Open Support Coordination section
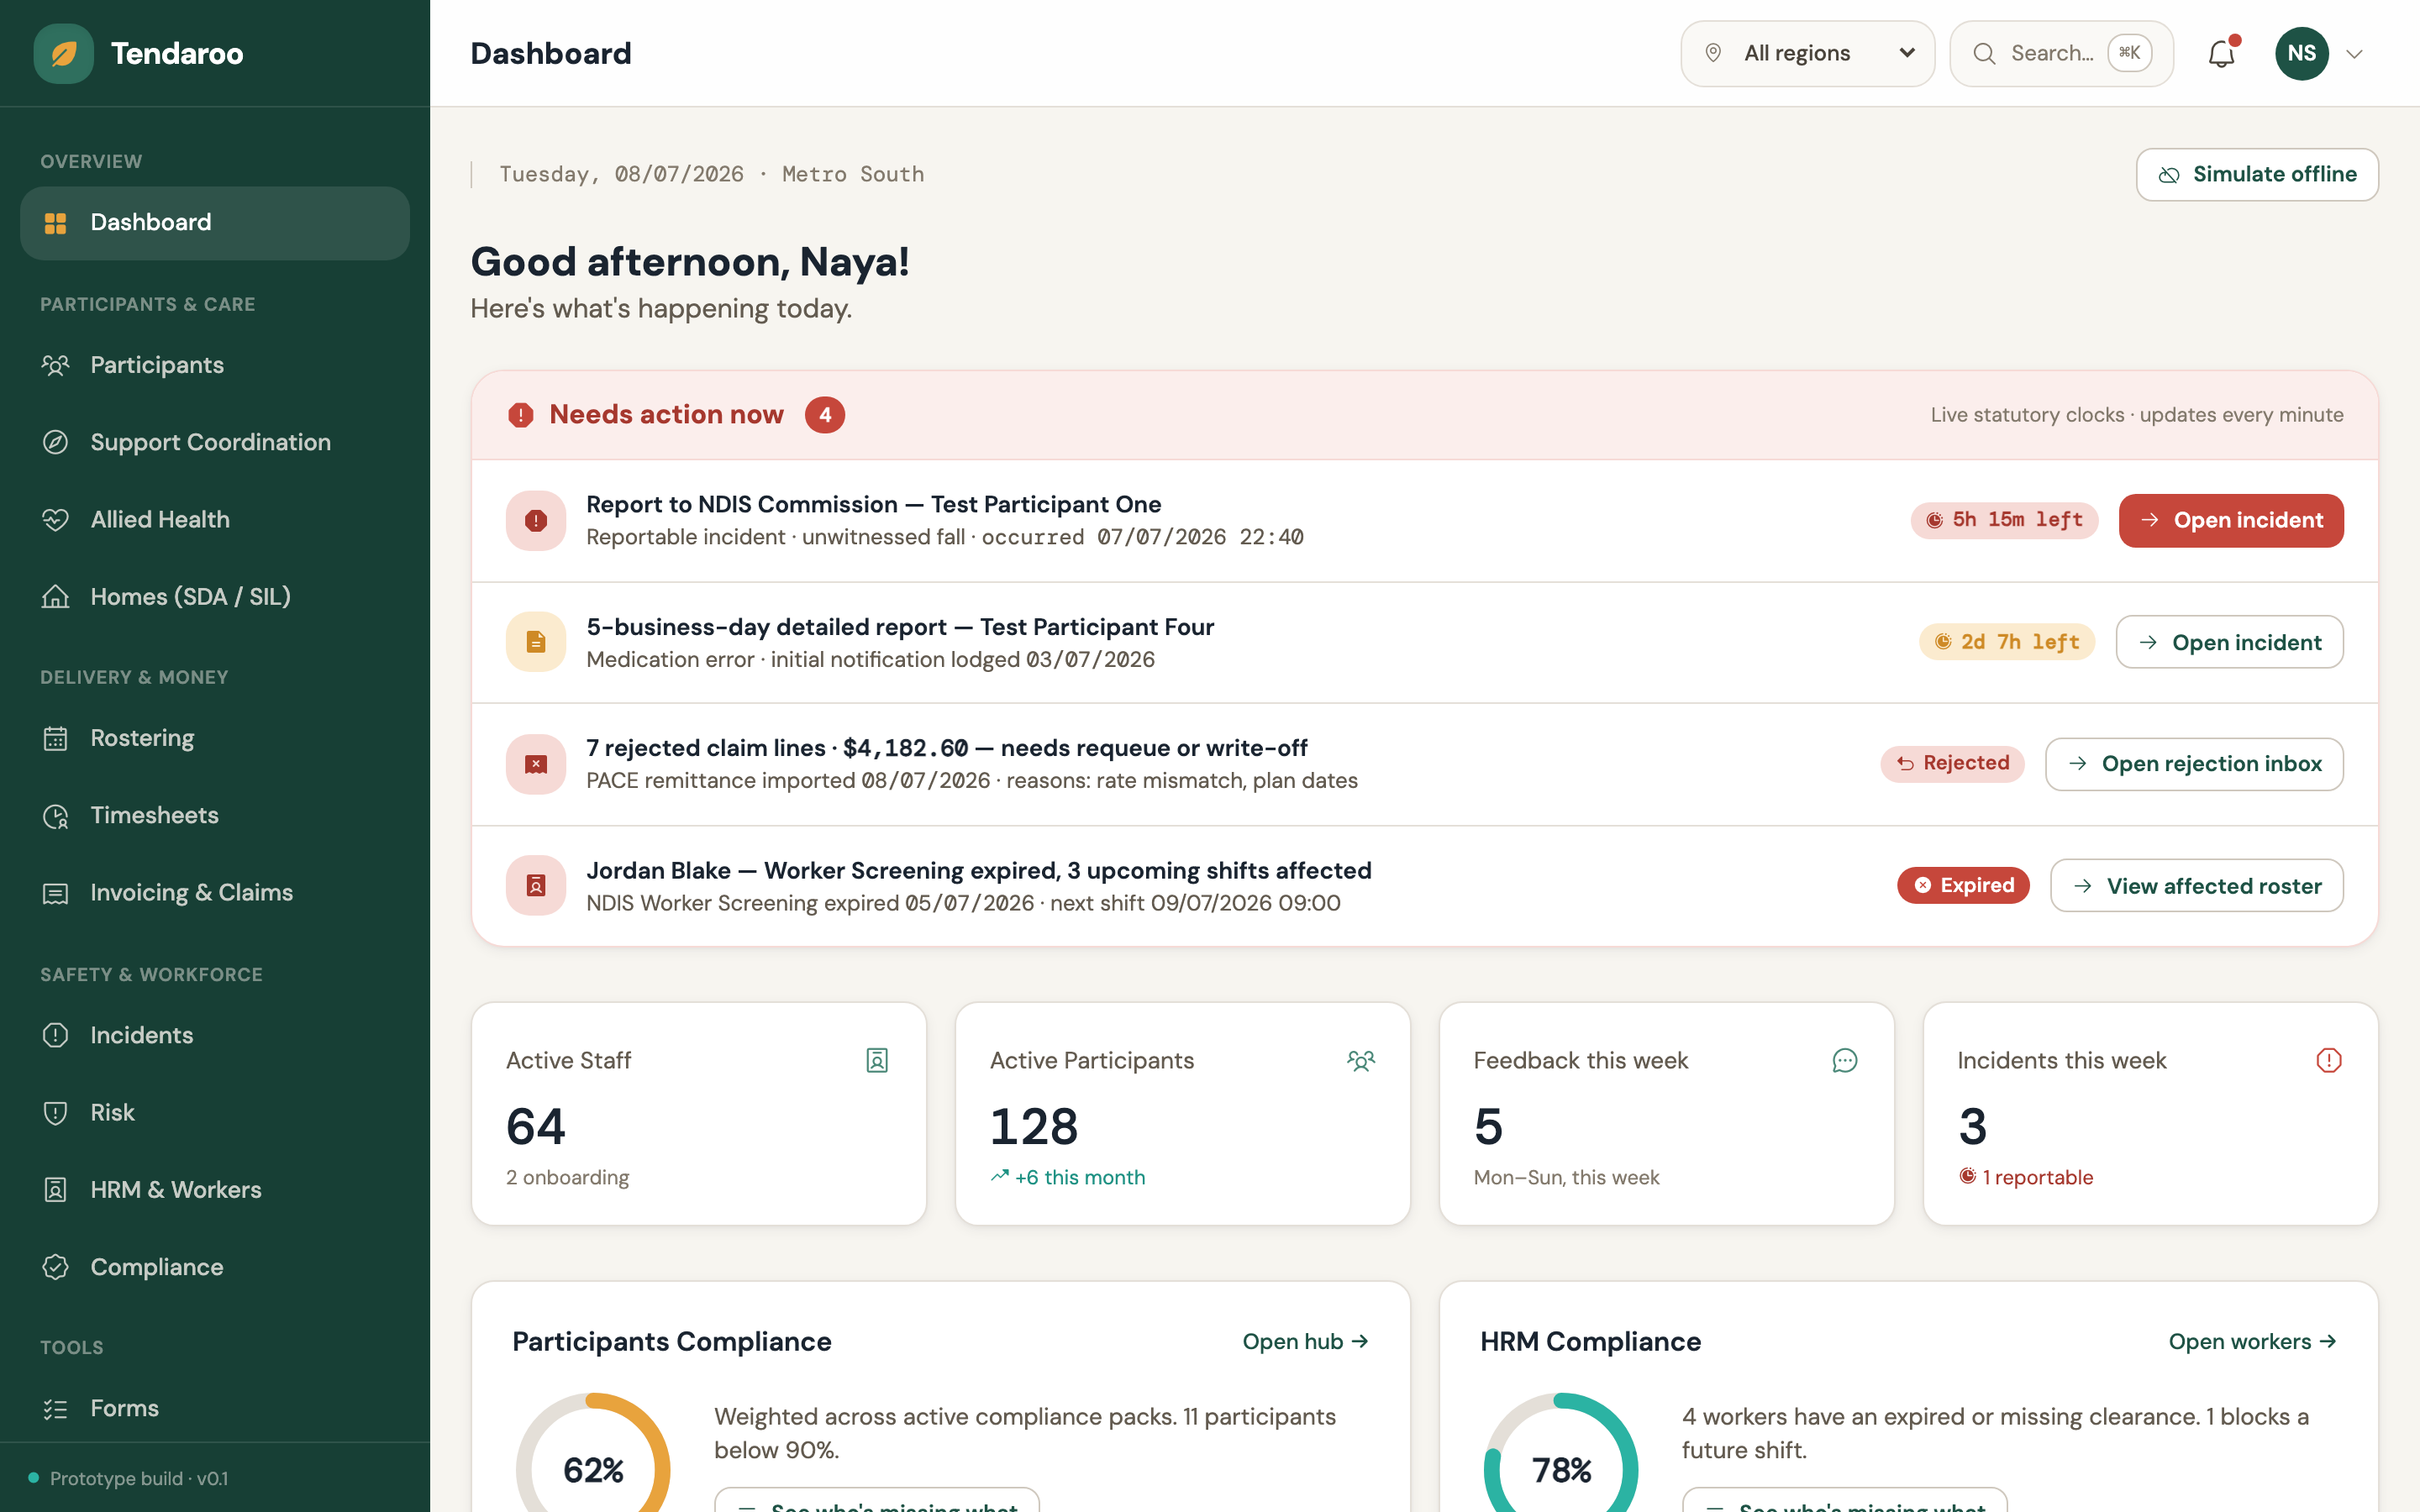 point(215,442)
